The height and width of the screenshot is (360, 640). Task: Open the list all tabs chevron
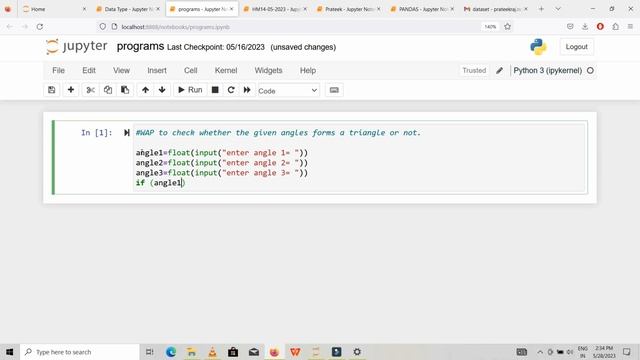click(558, 9)
